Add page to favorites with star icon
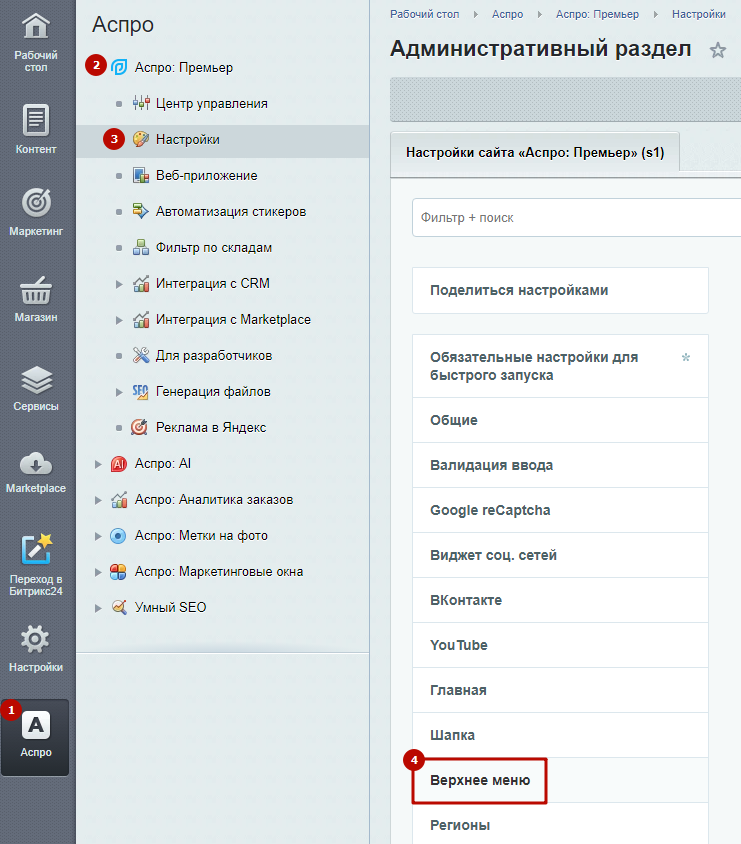The image size is (741, 844). pyautogui.click(x=718, y=50)
